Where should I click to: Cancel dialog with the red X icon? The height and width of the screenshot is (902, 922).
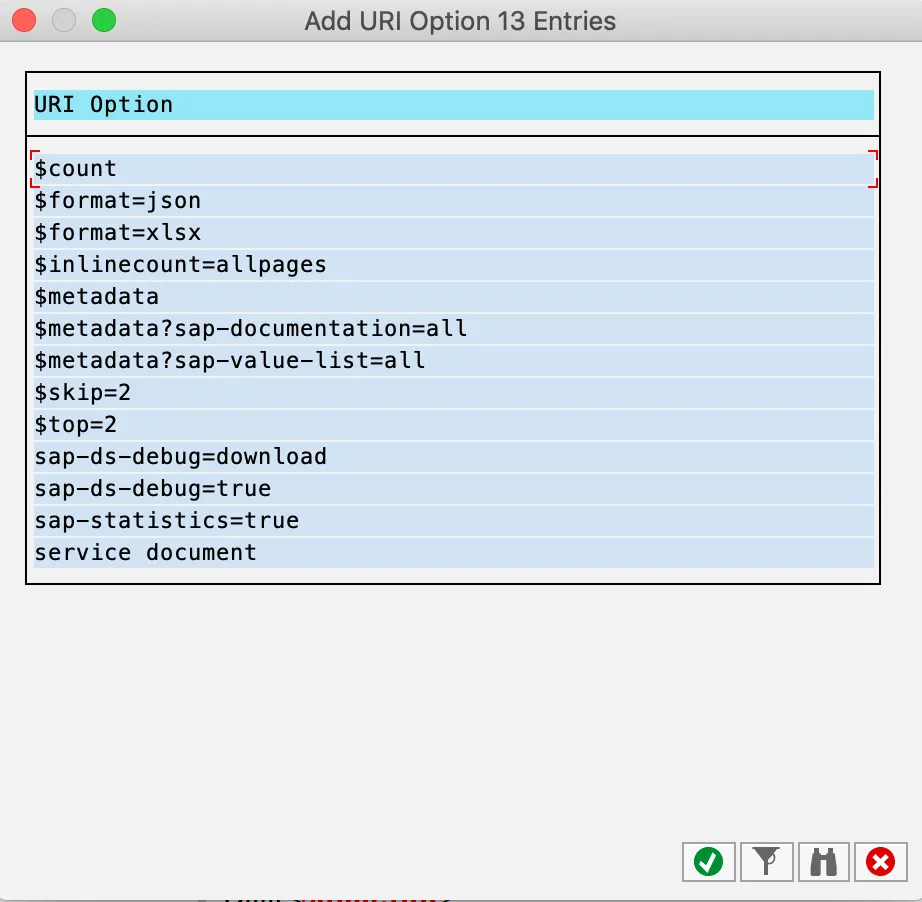881,861
